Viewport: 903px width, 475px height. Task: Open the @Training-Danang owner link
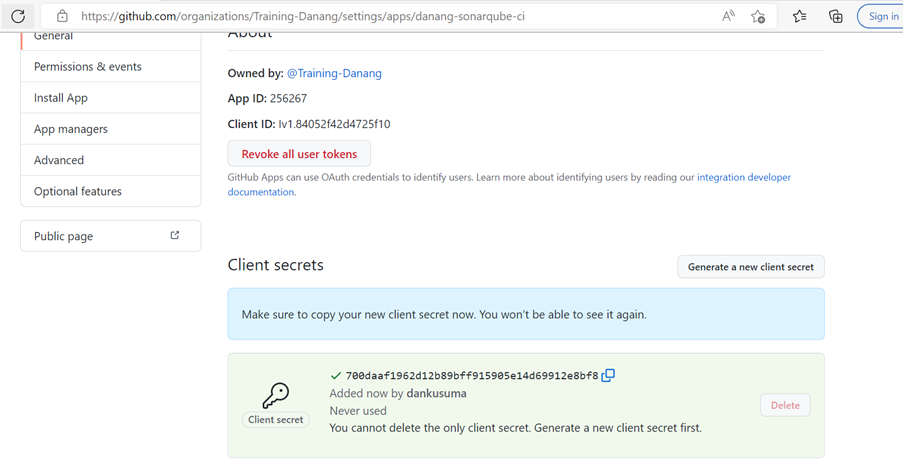[334, 73]
